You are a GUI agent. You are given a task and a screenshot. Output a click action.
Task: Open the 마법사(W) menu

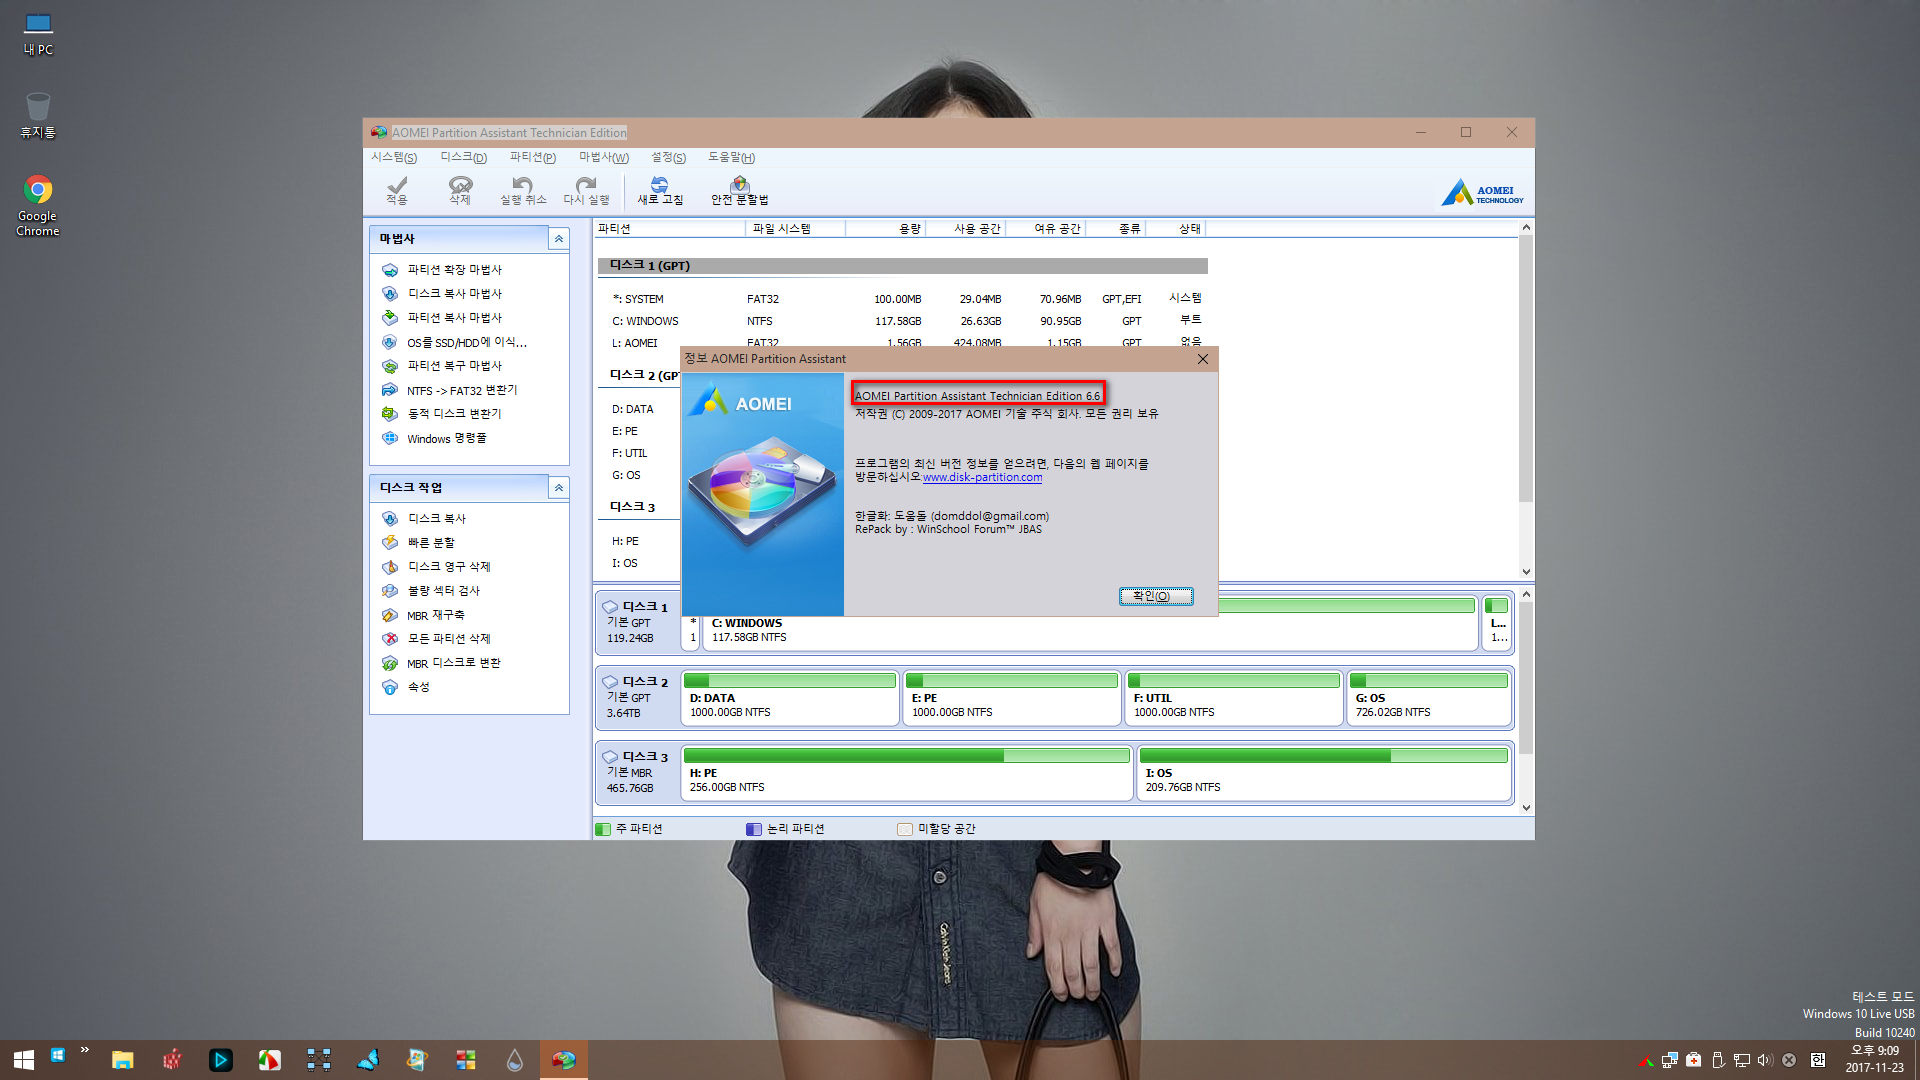coord(604,157)
